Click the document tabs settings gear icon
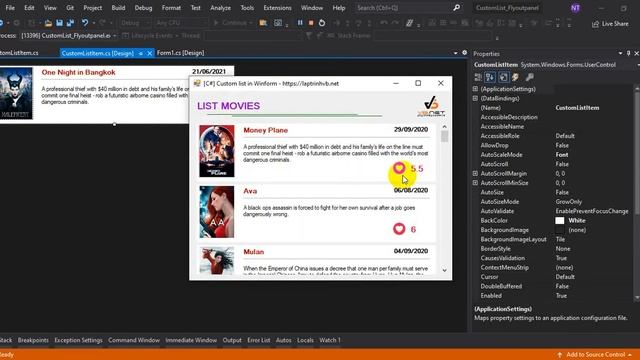This screenshot has height=360, width=640. [464, 53]
